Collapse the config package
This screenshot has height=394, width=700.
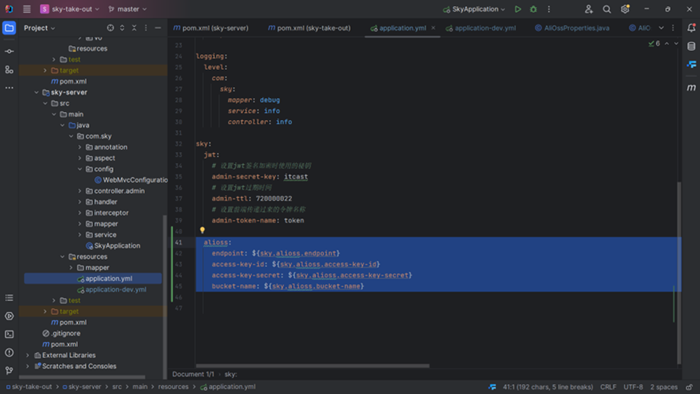click(x=80, y=169)
